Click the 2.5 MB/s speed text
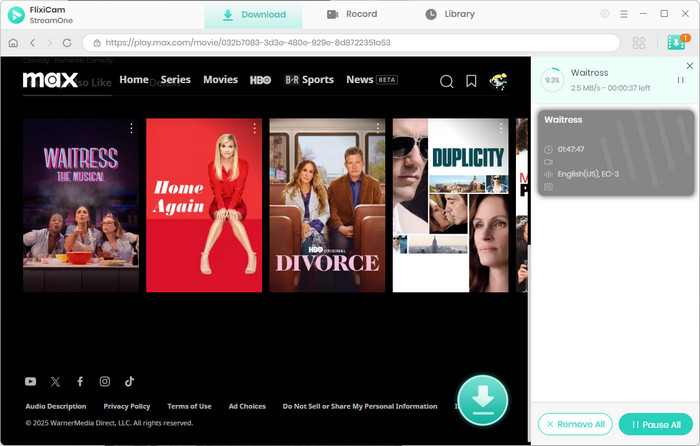The height and width of the screenshot is (446, 700). [x=585, y=88]
